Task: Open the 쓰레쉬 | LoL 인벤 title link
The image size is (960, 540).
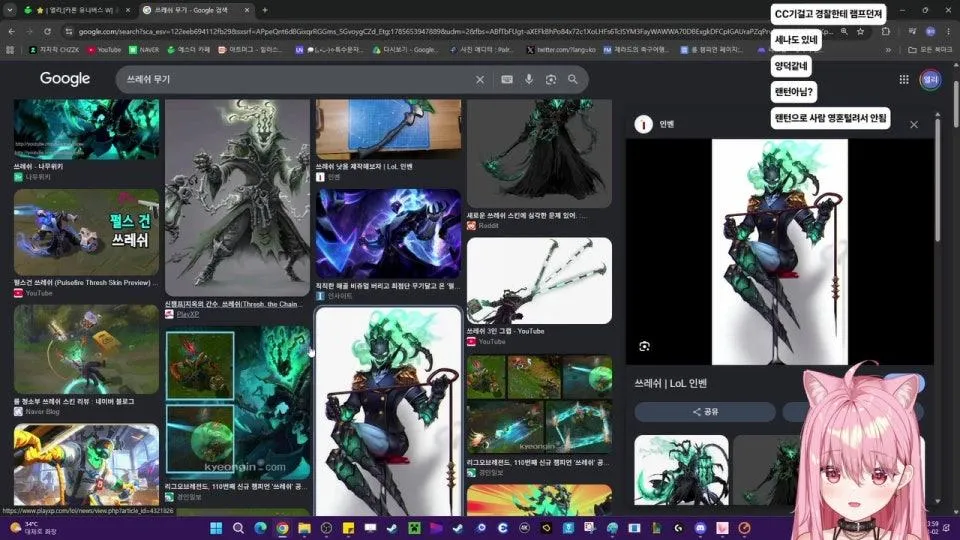Action: (x=670, y=383)
